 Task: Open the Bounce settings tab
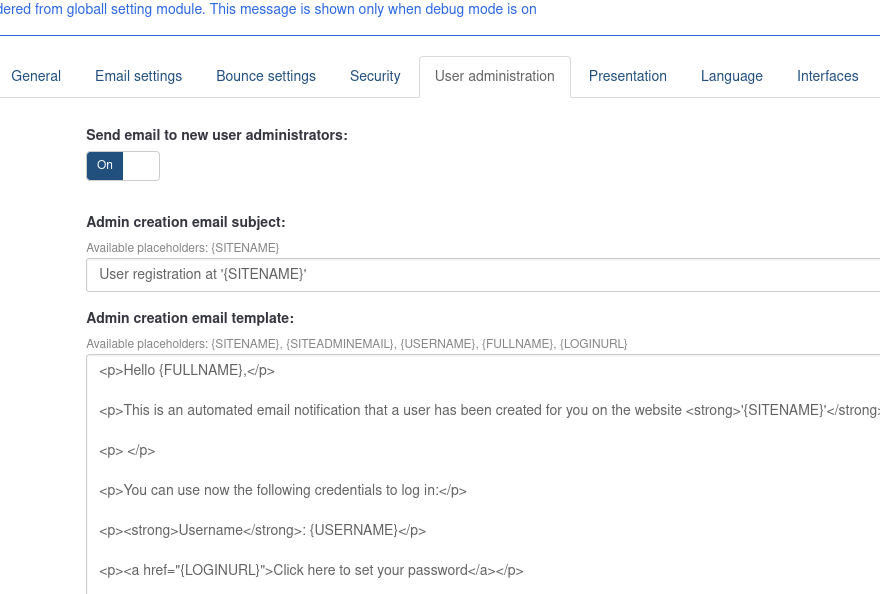point(266,76)
